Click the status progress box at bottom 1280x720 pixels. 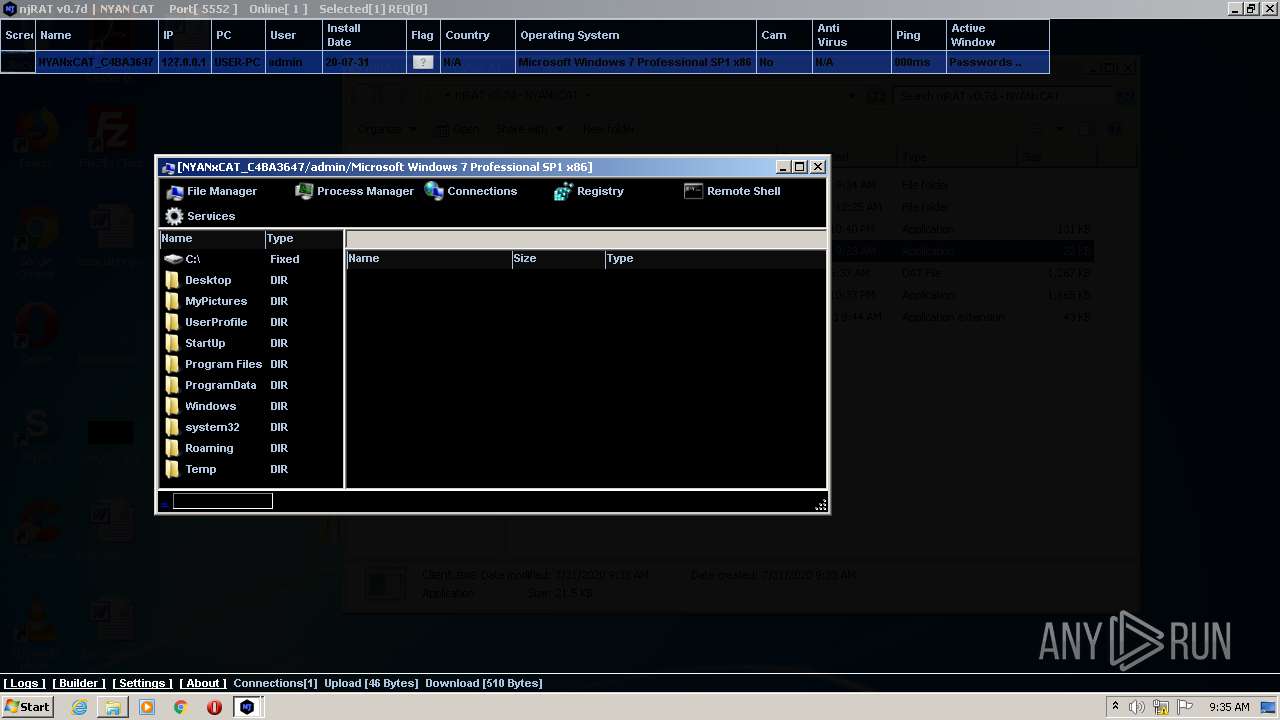point(222,501)
